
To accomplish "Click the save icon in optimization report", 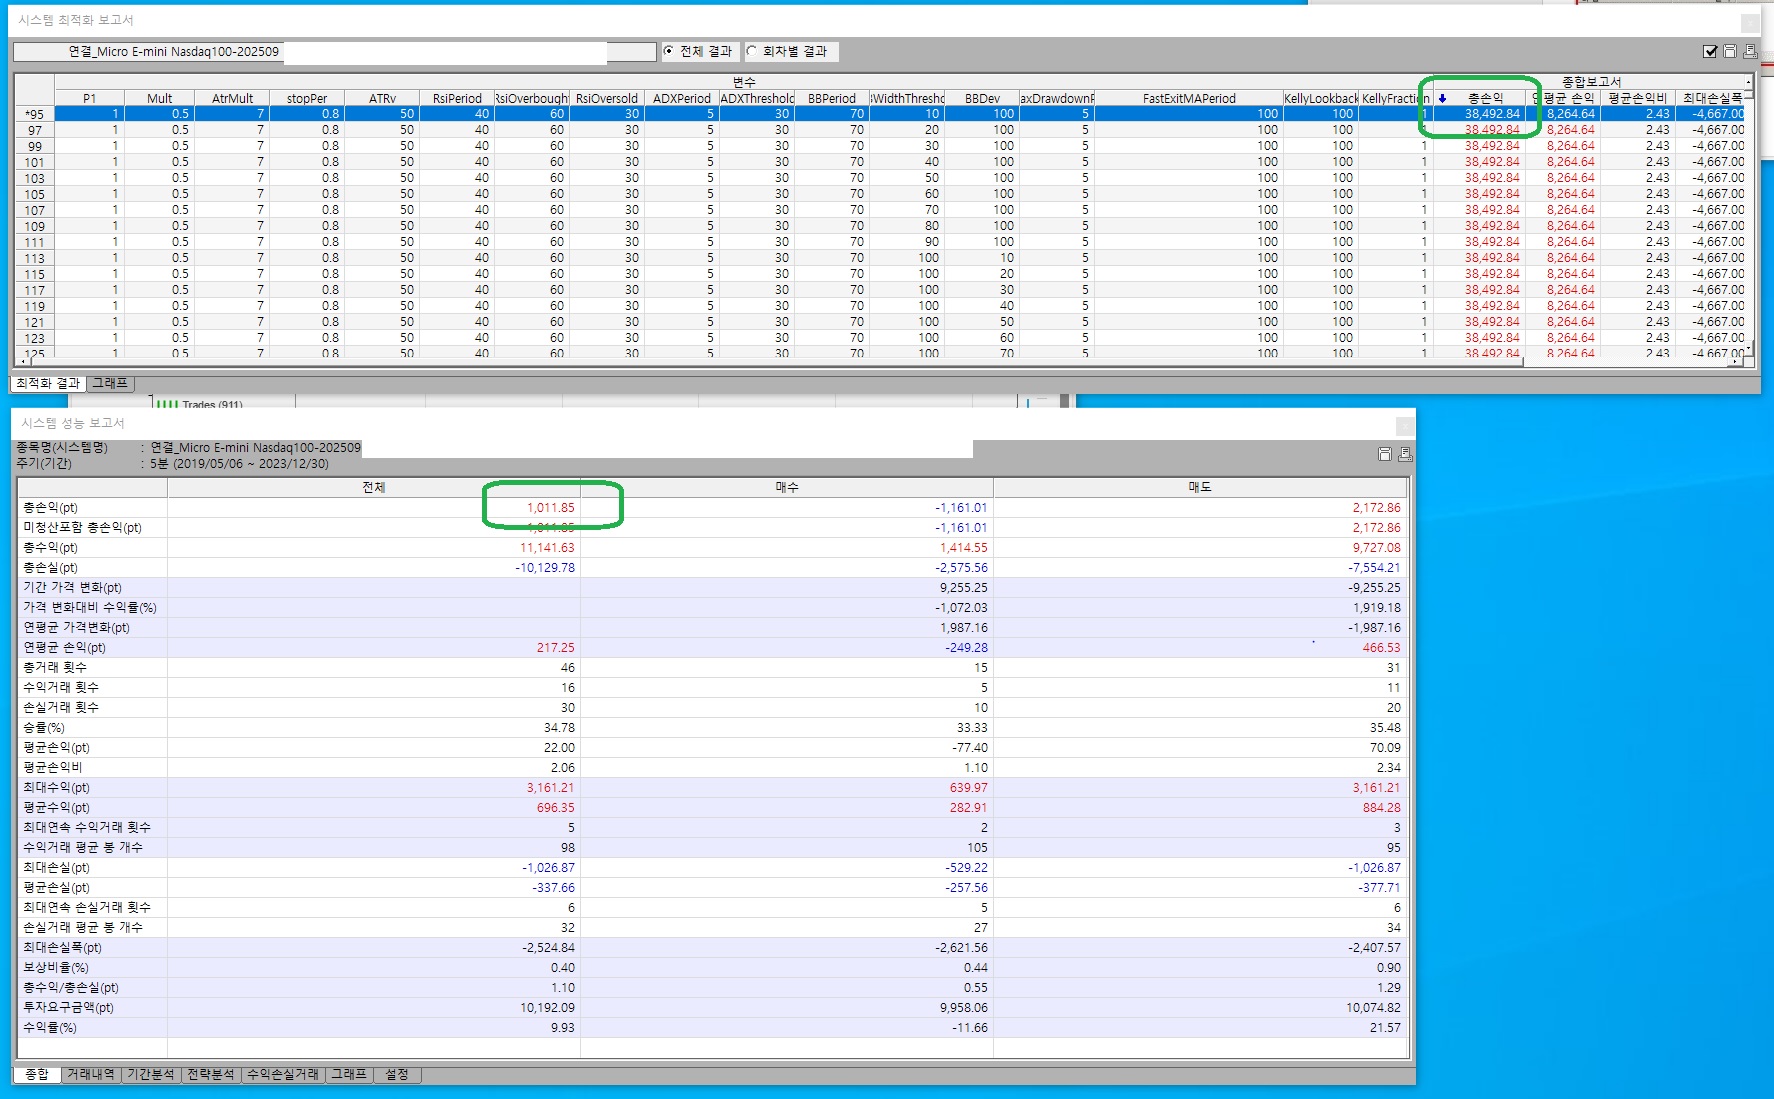I will click(1730, 51).
